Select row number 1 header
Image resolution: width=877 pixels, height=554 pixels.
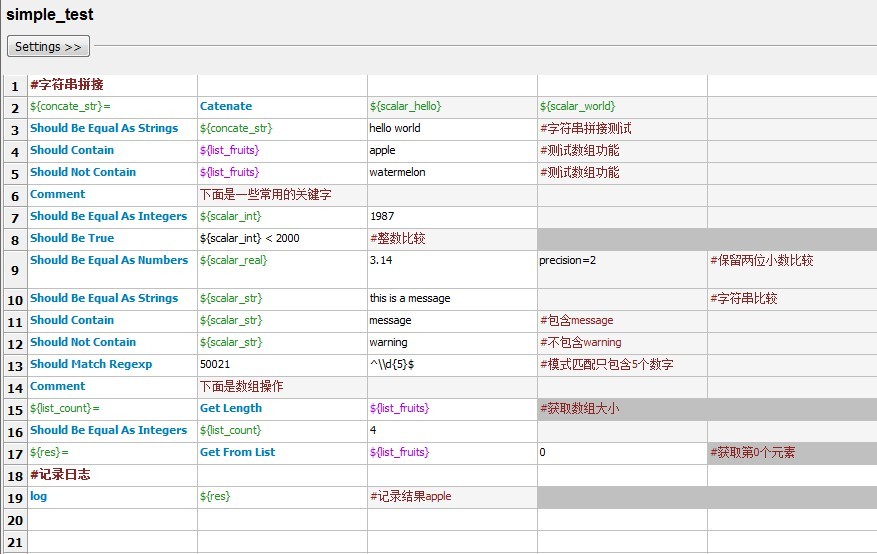(x=15, y=86)
